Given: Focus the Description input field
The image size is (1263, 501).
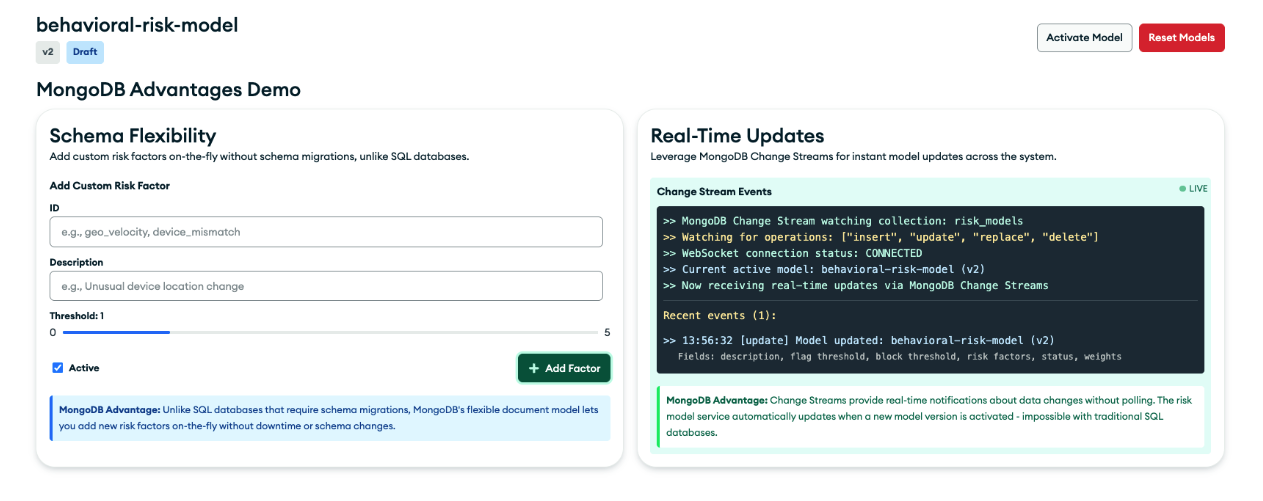Looking at the screenshot, I should [326, 286].
